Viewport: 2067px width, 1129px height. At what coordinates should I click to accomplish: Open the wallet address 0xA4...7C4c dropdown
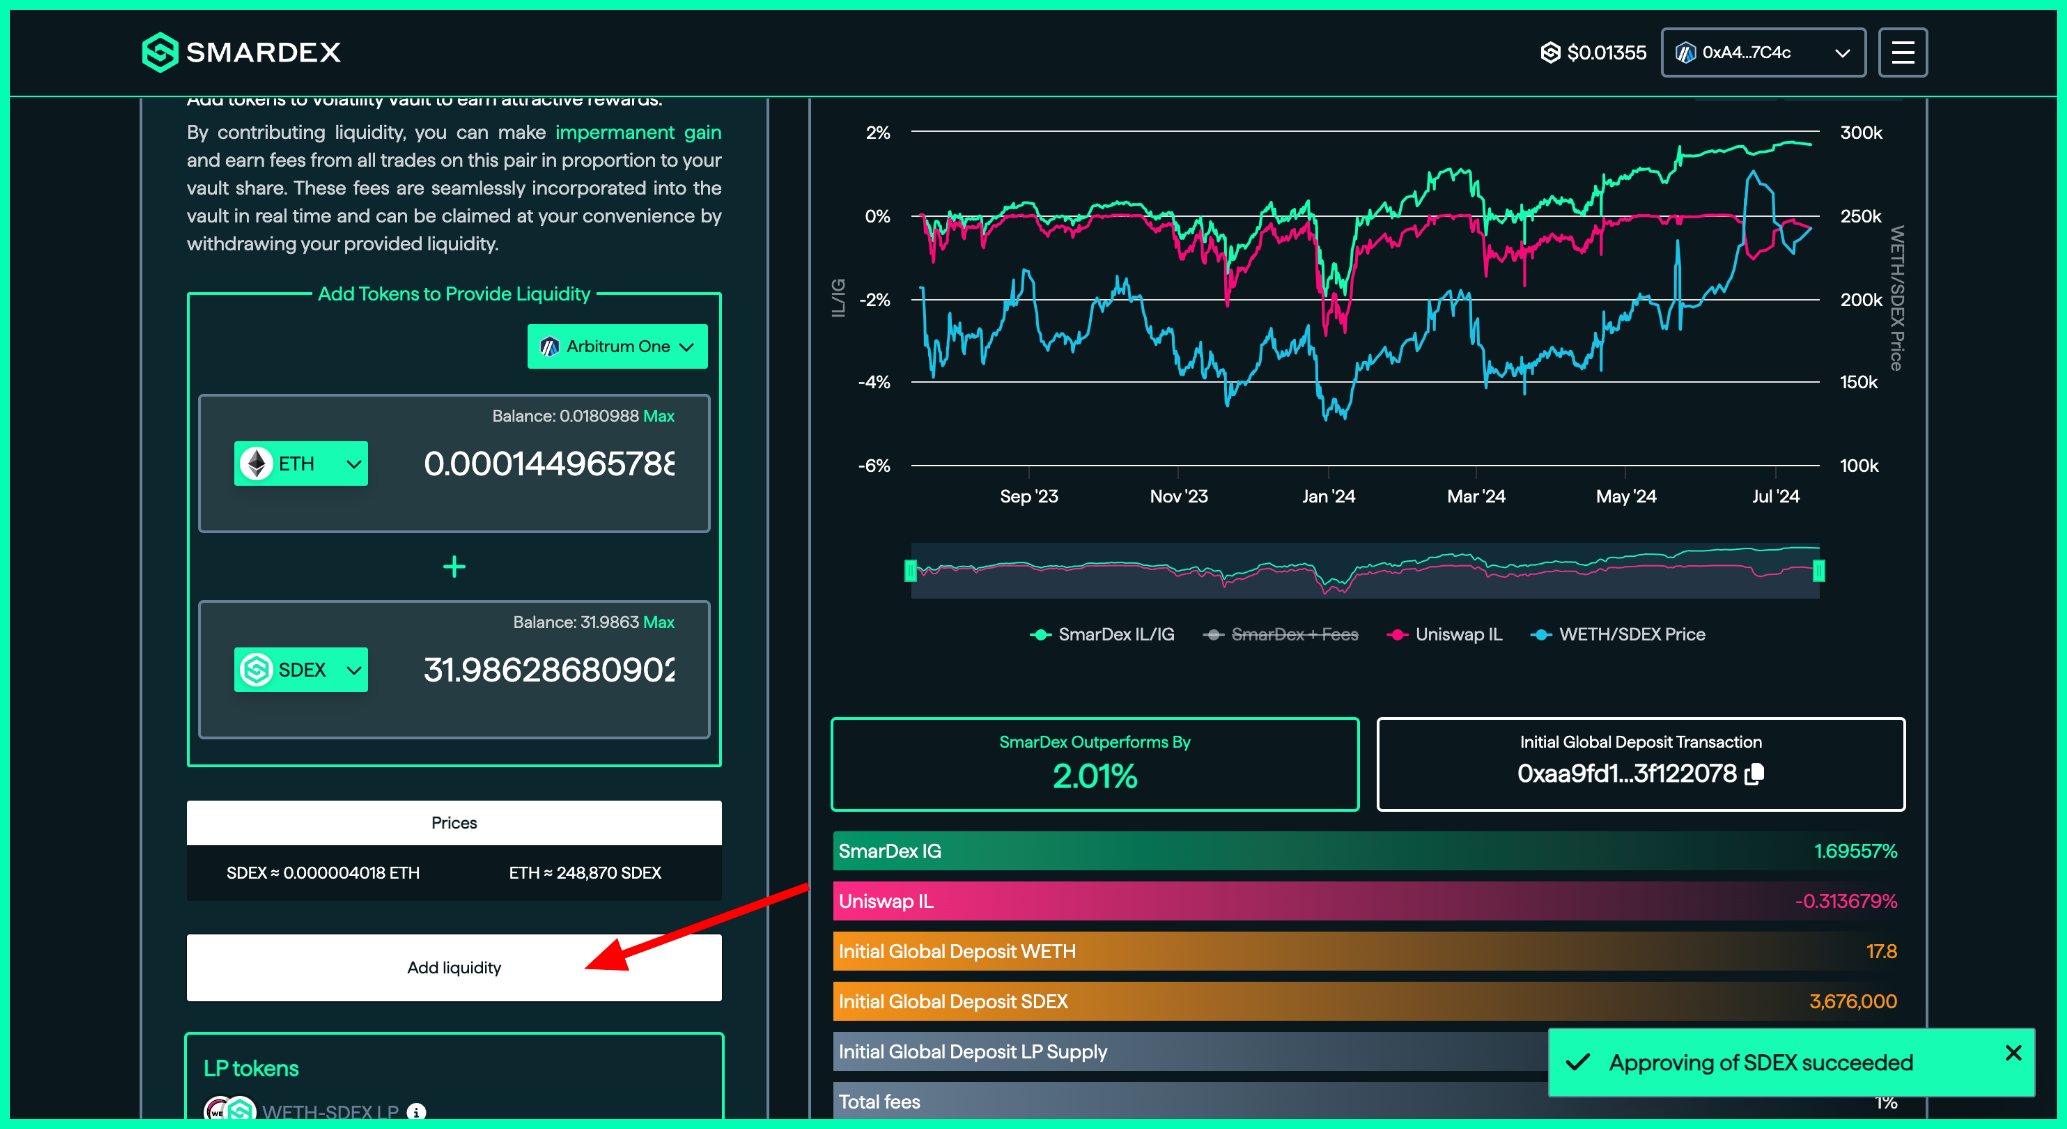[x=1762, y=52]
